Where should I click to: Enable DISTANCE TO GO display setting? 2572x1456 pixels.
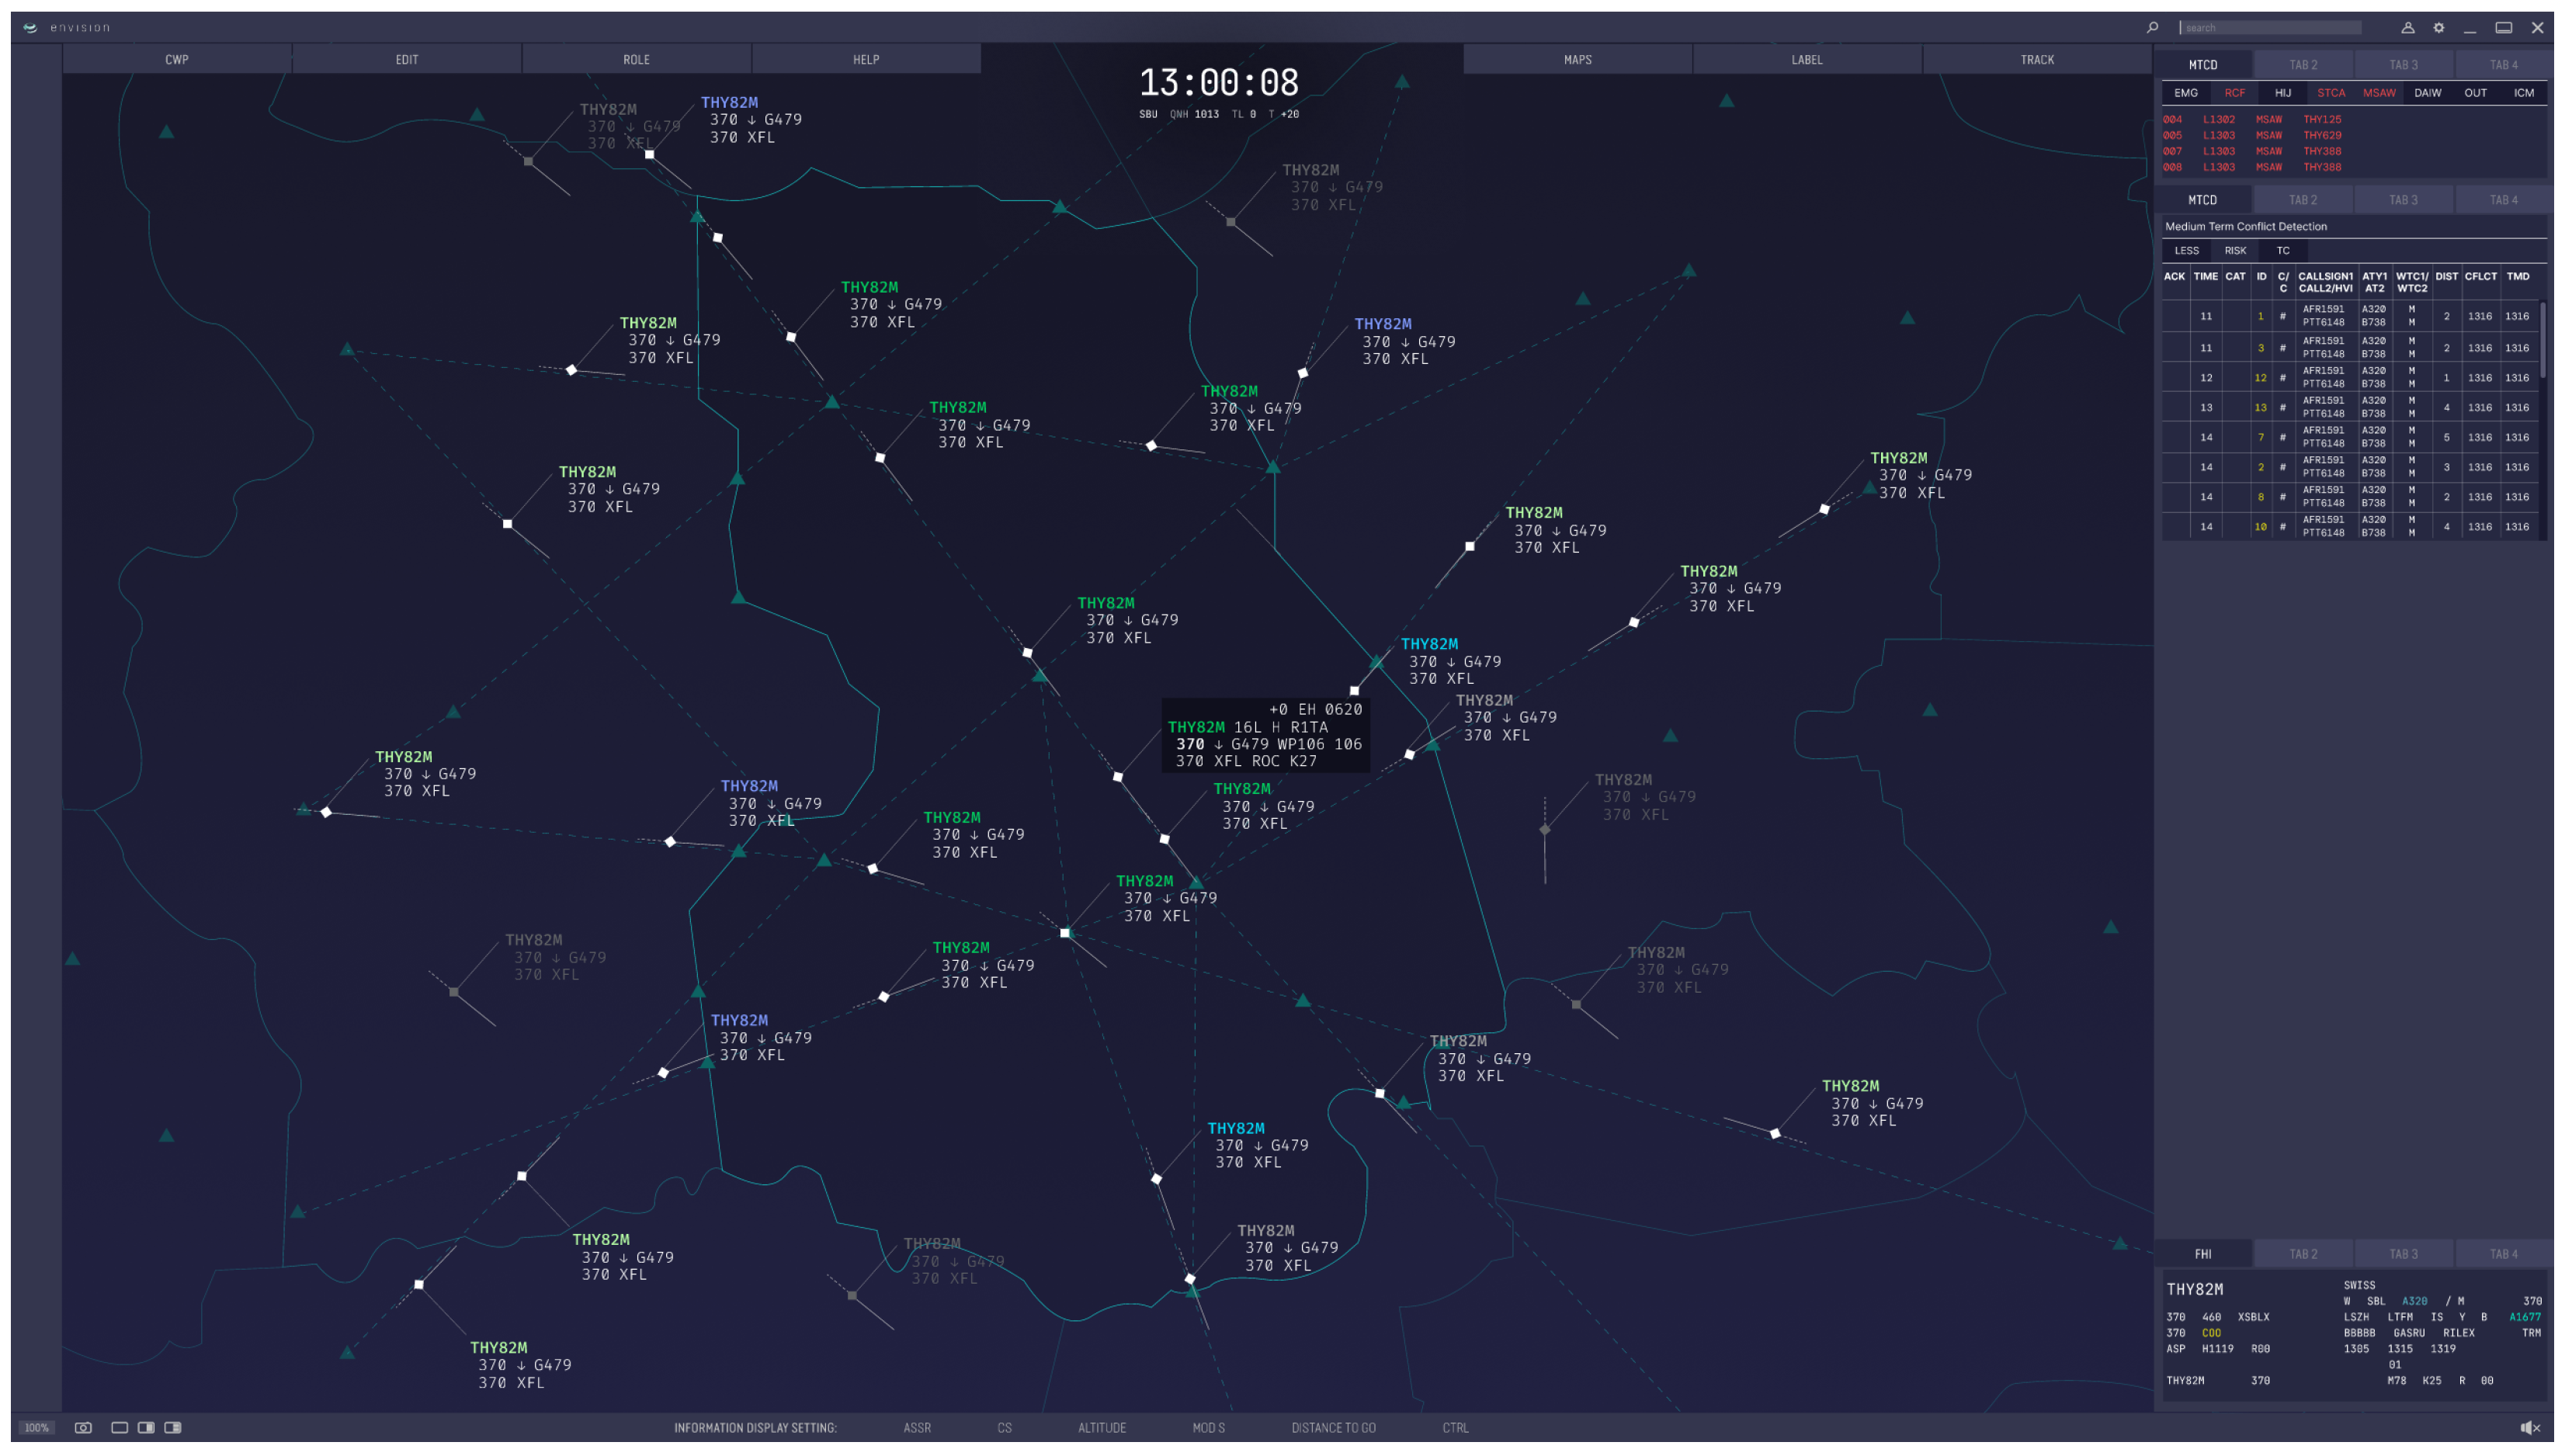[1333, 1428]
